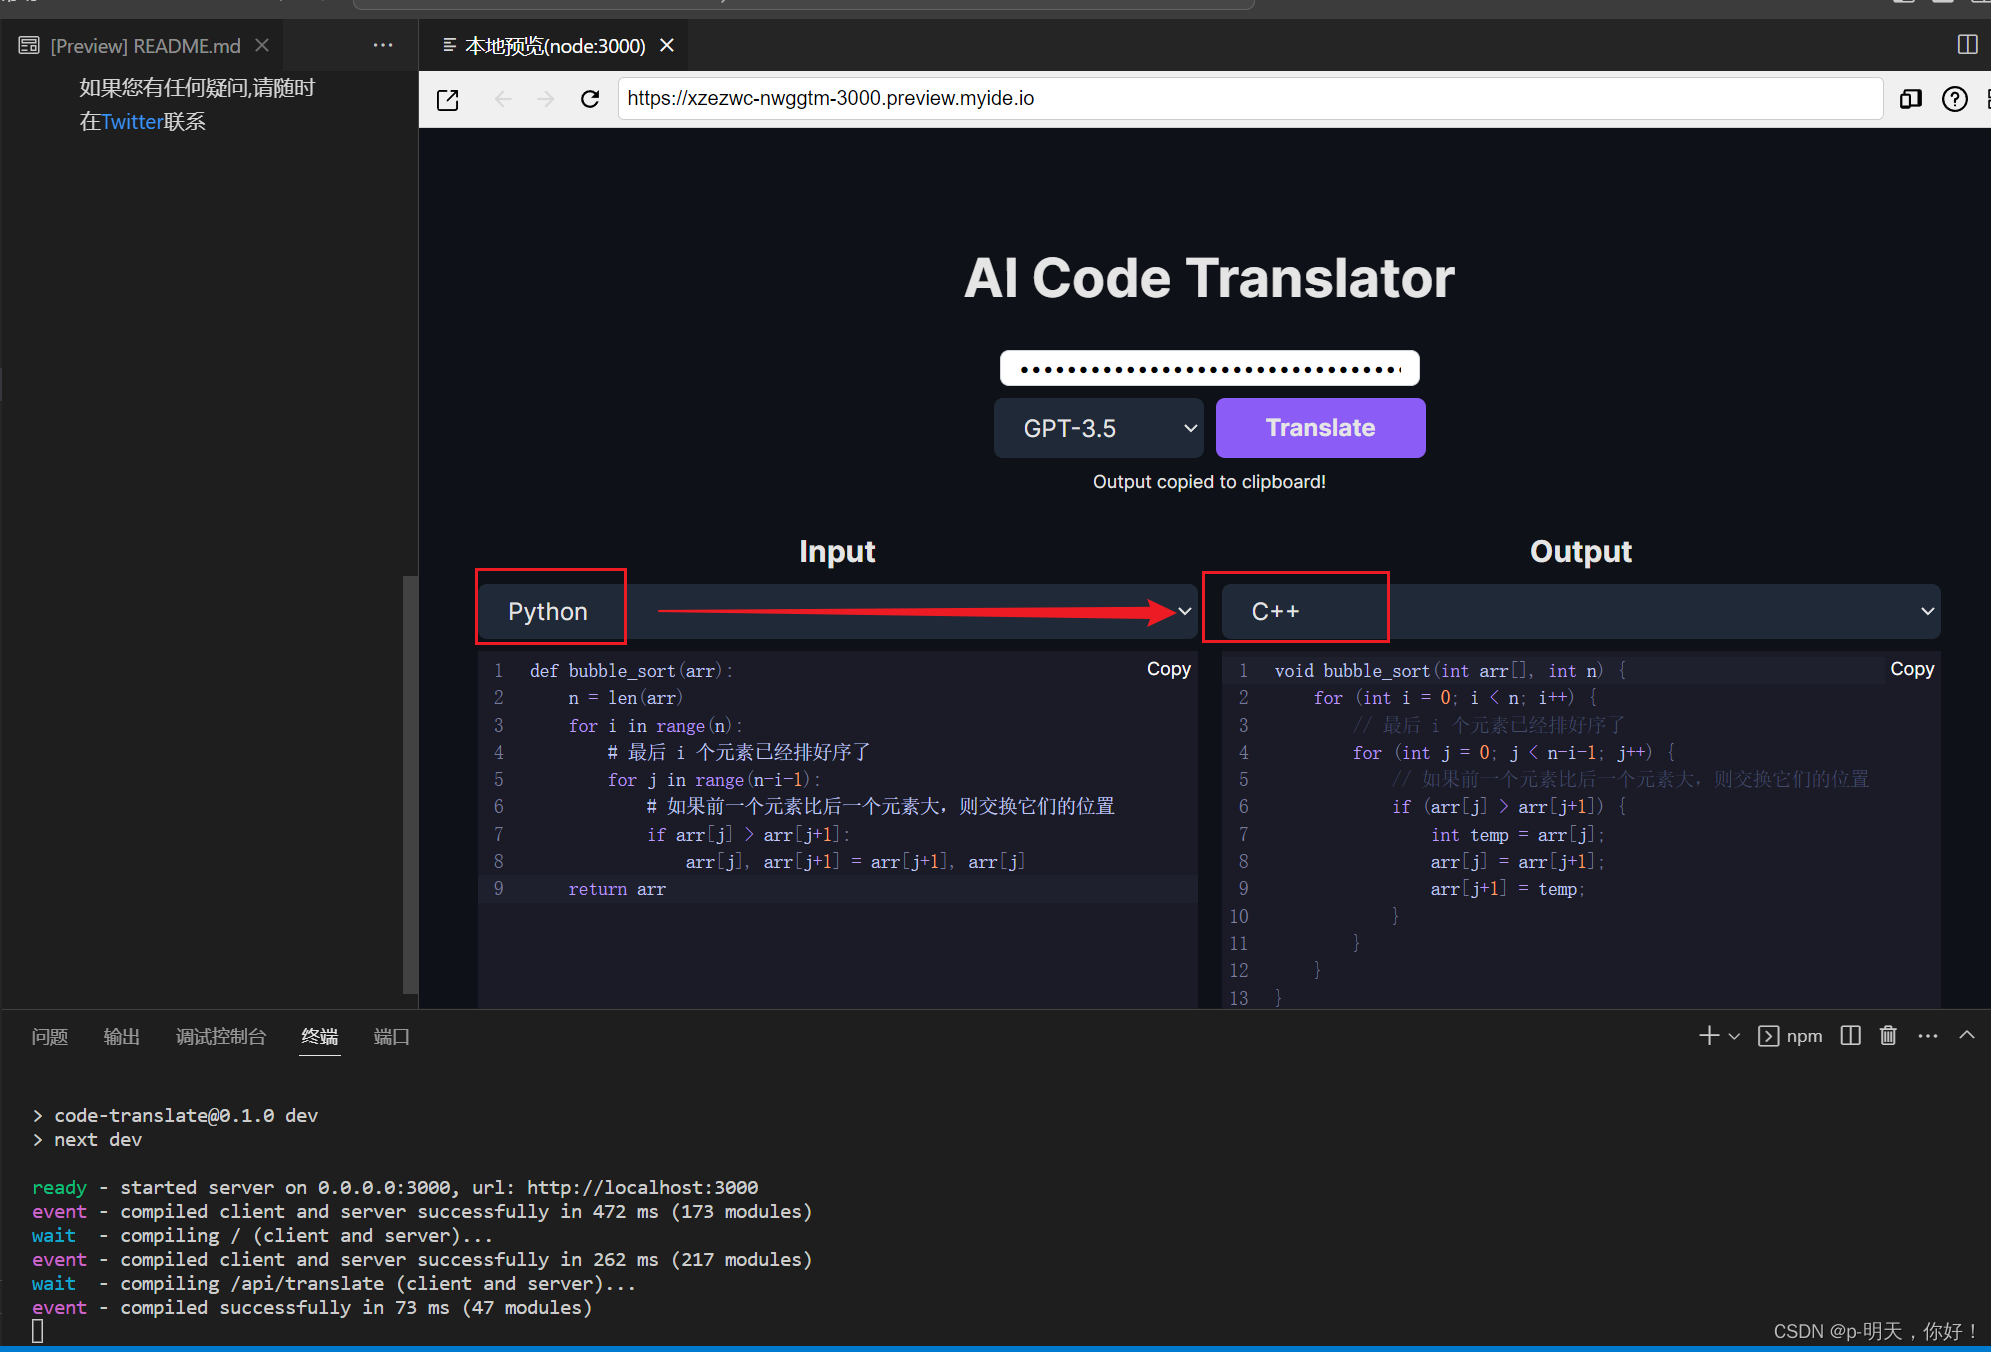Select the npm terminal entry
This screenshot has height=1352, width=1991.
(x=1791, y=1036)
